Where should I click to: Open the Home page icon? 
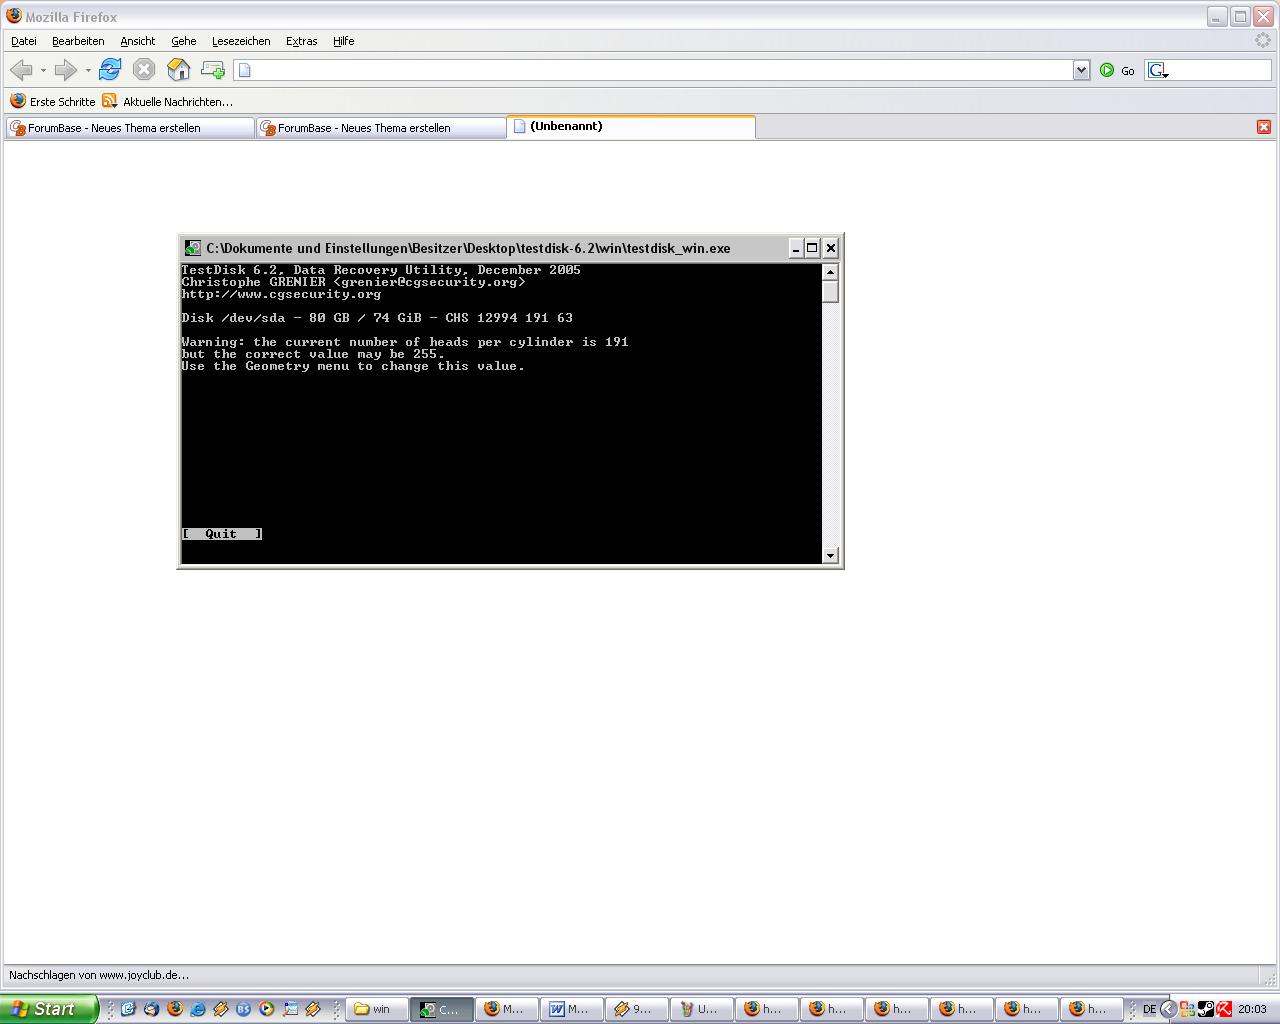pos(178,69)
